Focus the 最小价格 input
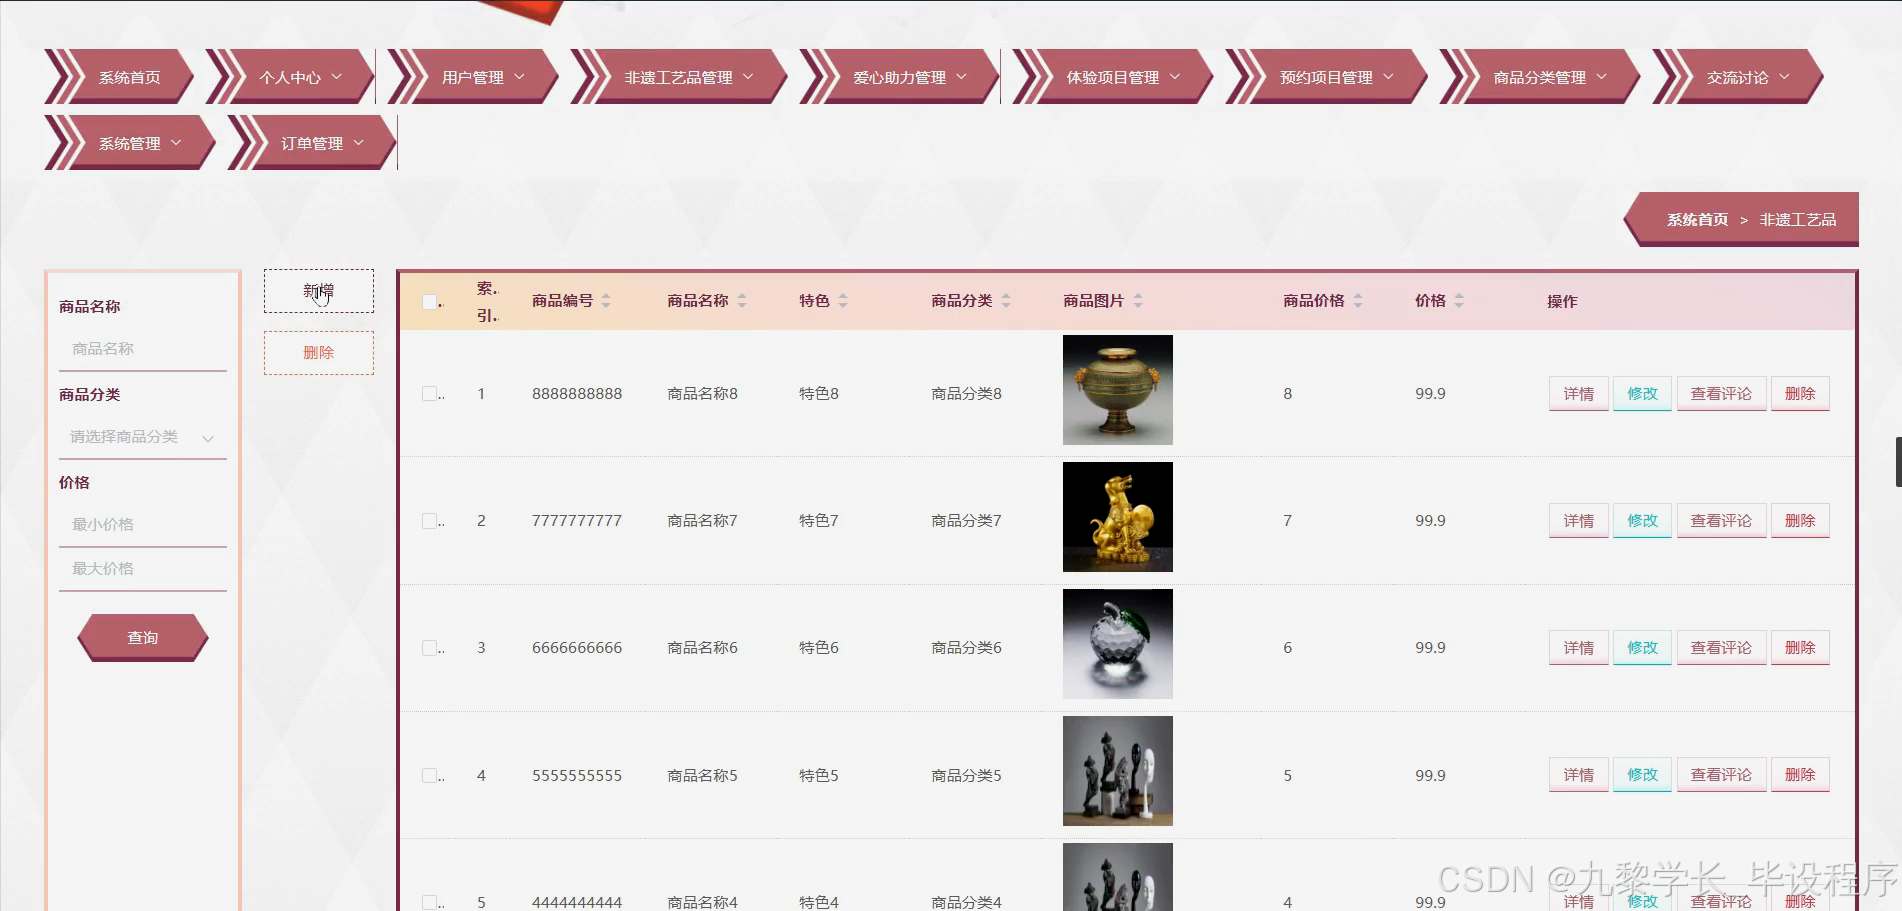 143,525
